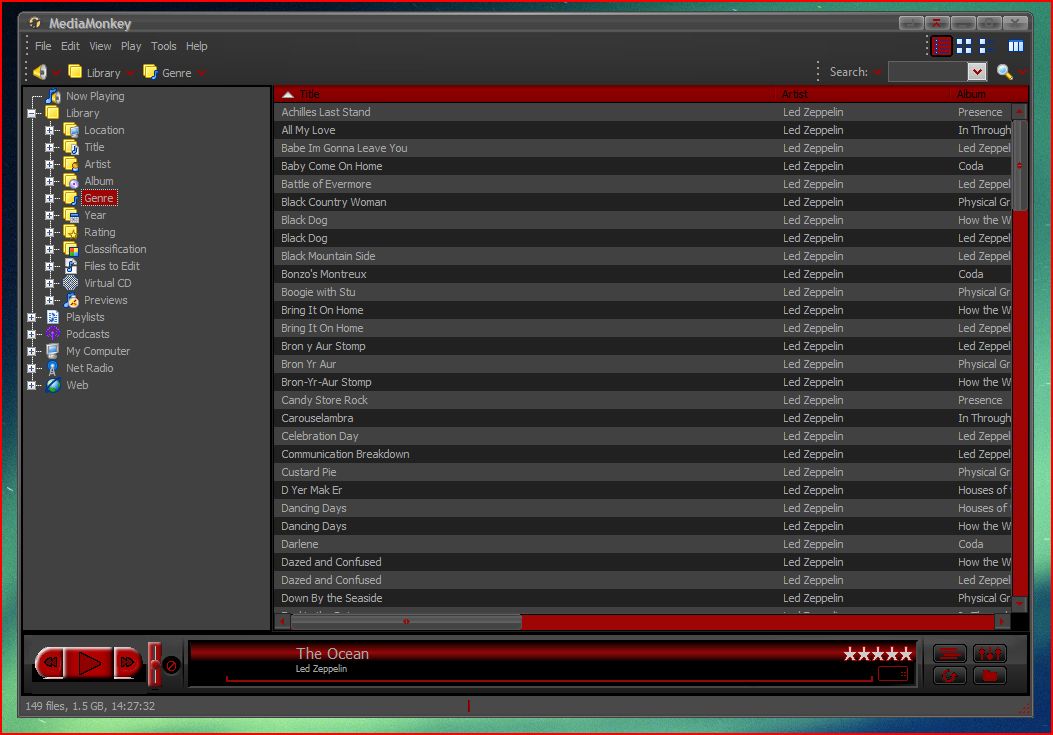Click the magnifying glass search icon
This screenshot has width=1053, height=735.
click(1004, 72)
